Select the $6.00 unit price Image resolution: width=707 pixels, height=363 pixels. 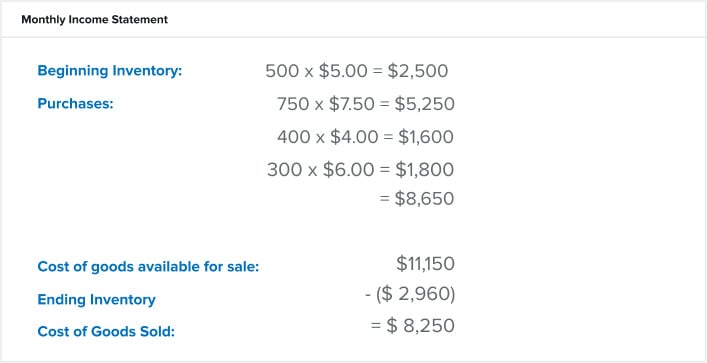coord(348,170)
